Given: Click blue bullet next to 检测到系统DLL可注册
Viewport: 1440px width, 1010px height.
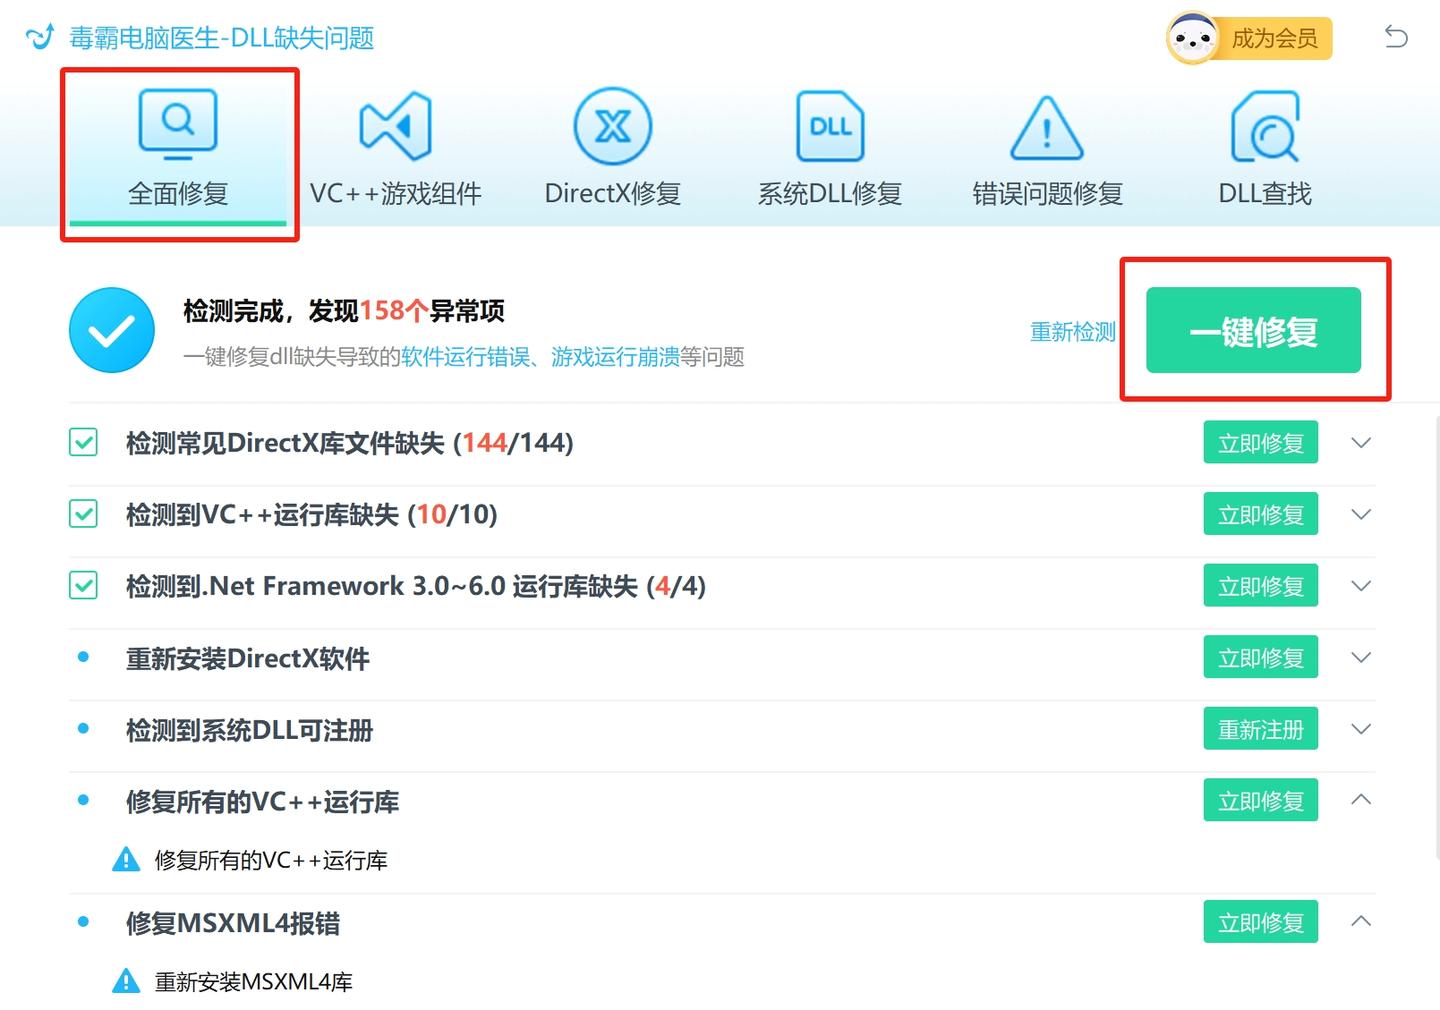Looking at the screenshot, I should click(84, 729).
